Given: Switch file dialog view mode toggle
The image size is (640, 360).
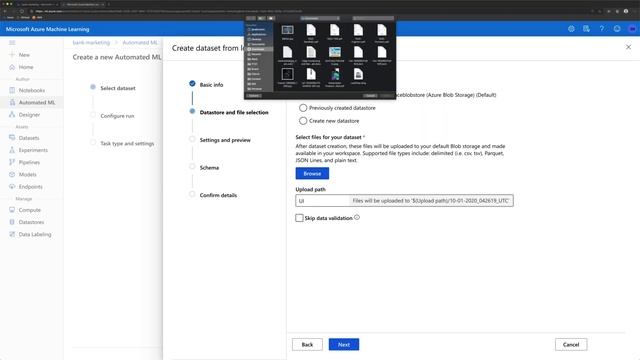Looking at the screenshot, I should (261, 18).
